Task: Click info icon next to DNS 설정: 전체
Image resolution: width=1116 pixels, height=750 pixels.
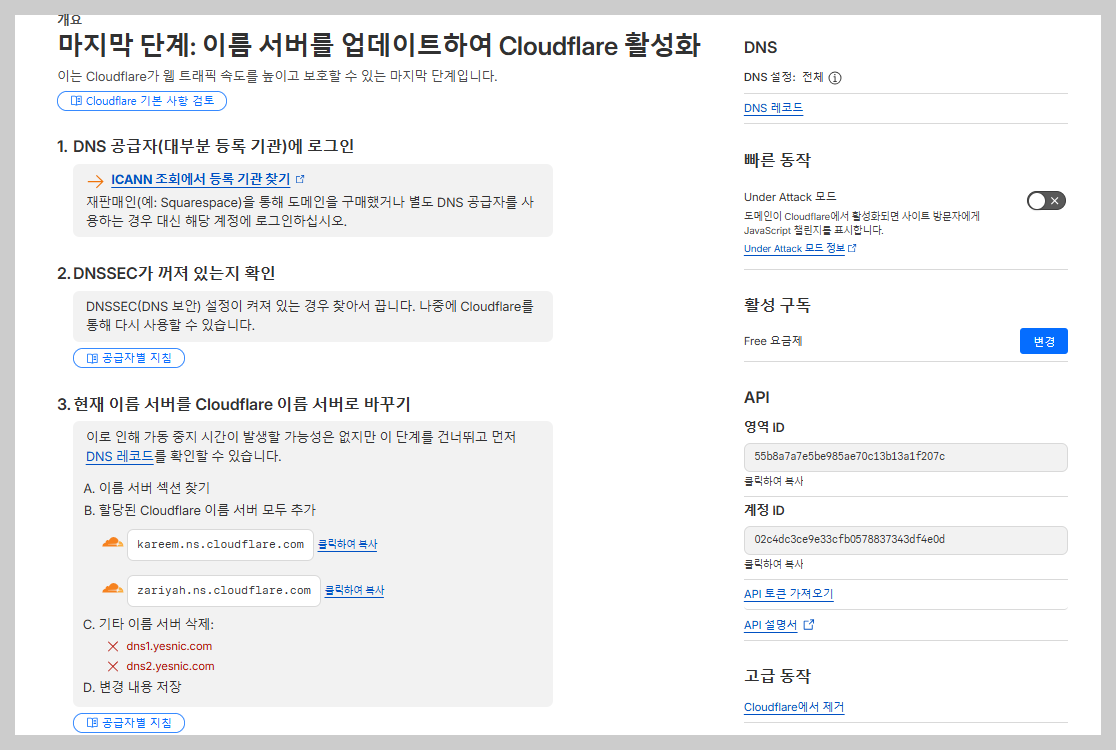Action: (836, 78)
